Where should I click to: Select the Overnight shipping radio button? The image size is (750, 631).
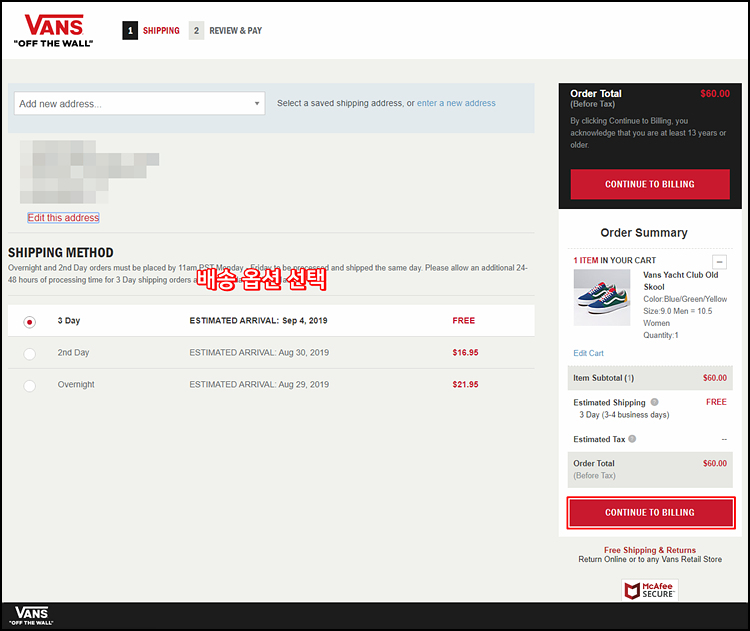click(30, 386)
